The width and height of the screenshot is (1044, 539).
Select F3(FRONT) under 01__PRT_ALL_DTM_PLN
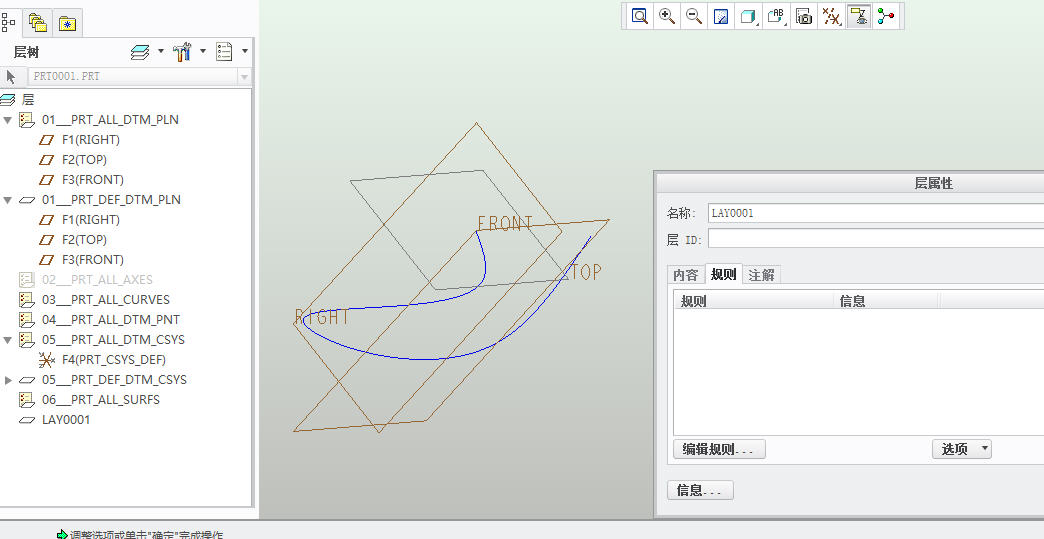point(93,180)
